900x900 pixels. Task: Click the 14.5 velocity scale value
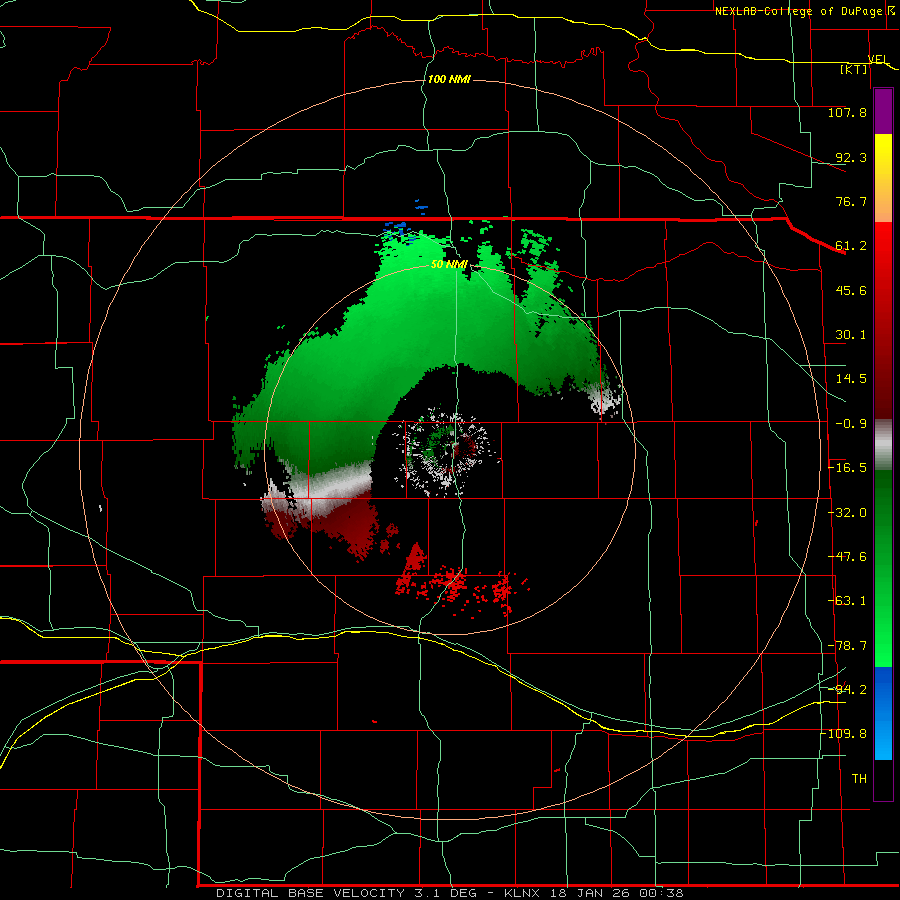click(851, 379)
